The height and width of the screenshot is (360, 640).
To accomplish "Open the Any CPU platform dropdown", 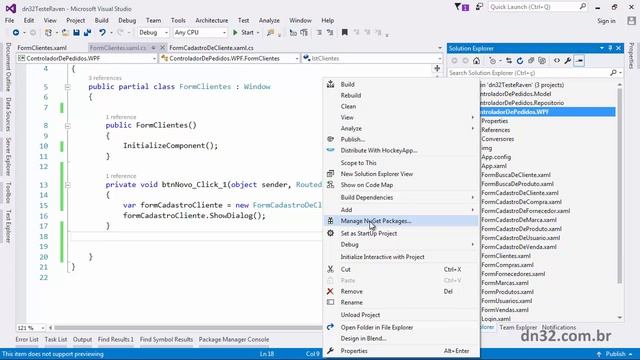I will click(x=200, y=33).
